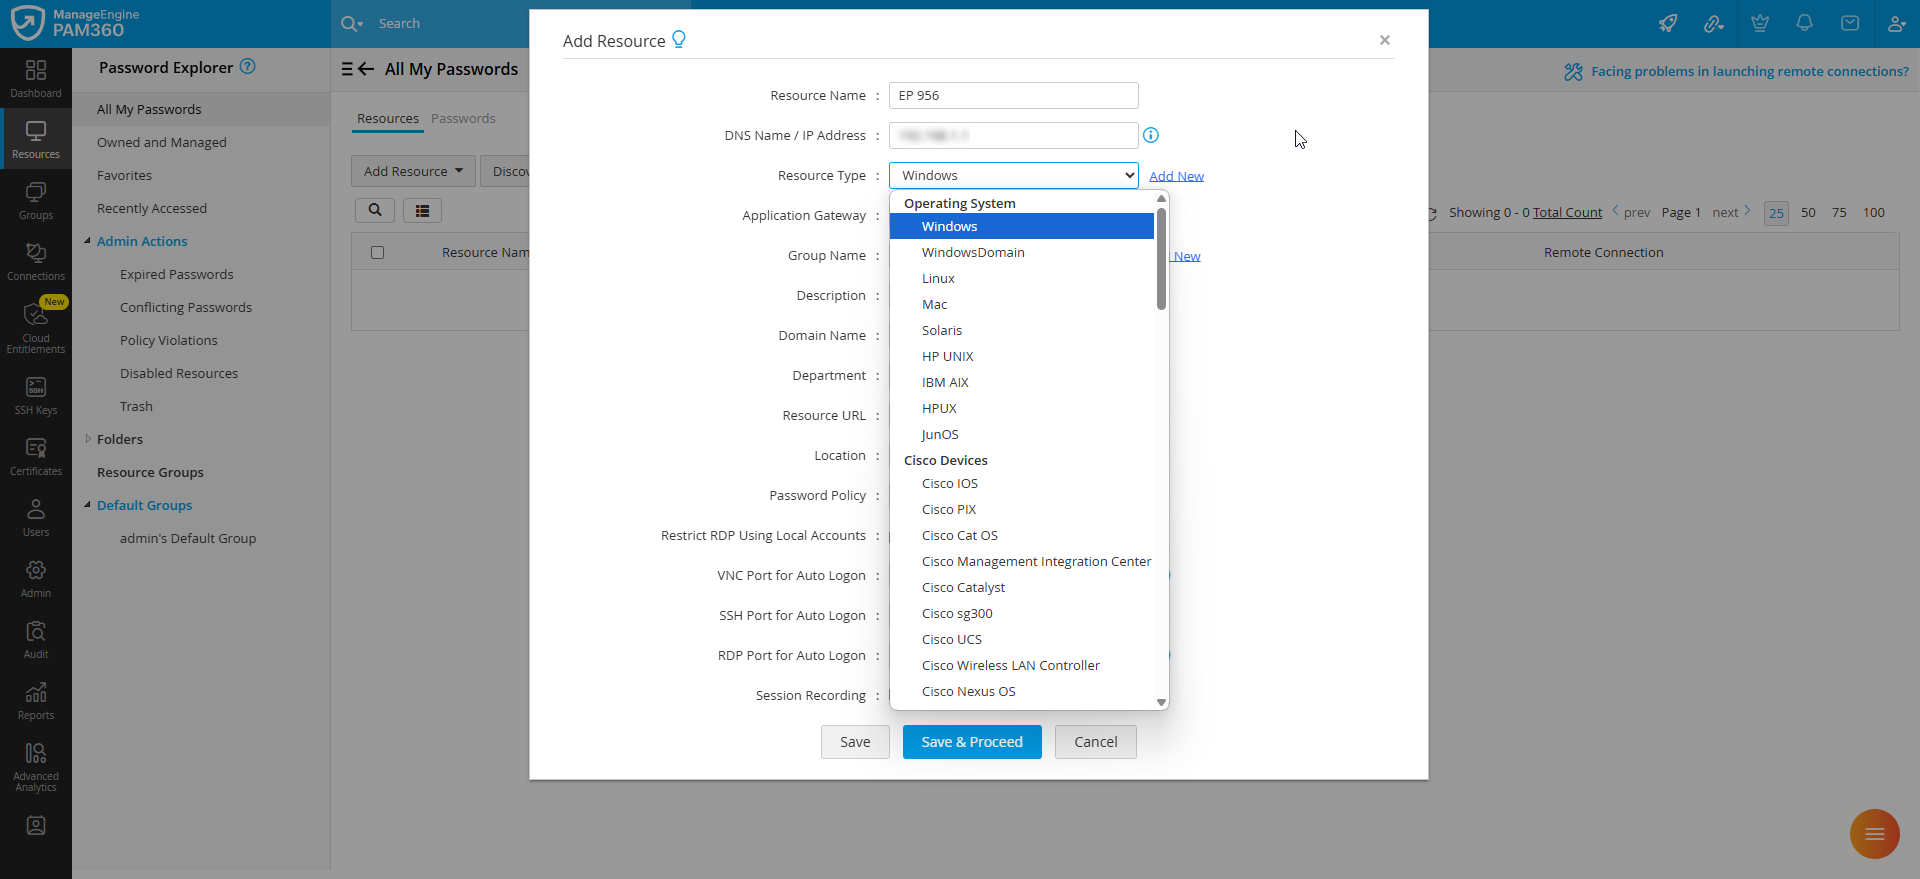Select Cisco Catalyst option
Screen dimensions: 1920x879
(x=1022, y=587)
